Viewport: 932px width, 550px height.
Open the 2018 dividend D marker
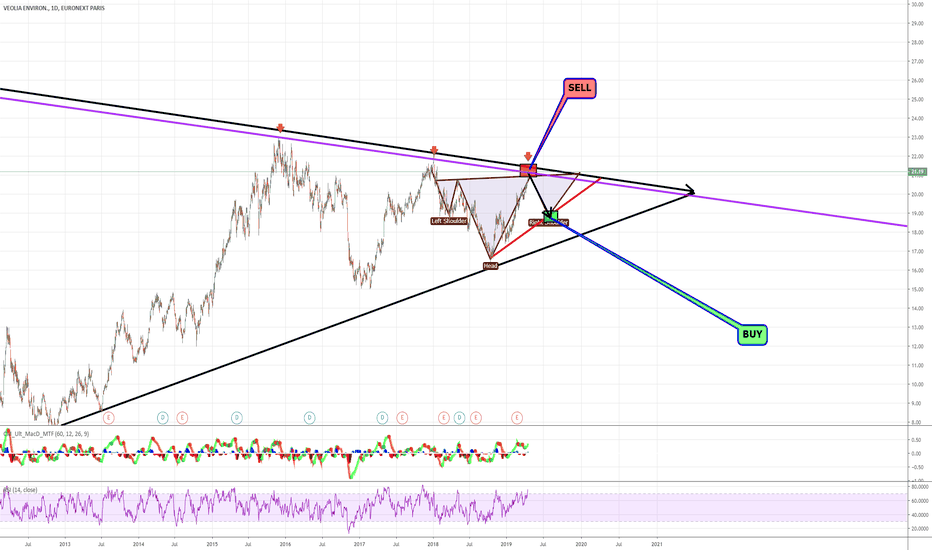[459, 418]
